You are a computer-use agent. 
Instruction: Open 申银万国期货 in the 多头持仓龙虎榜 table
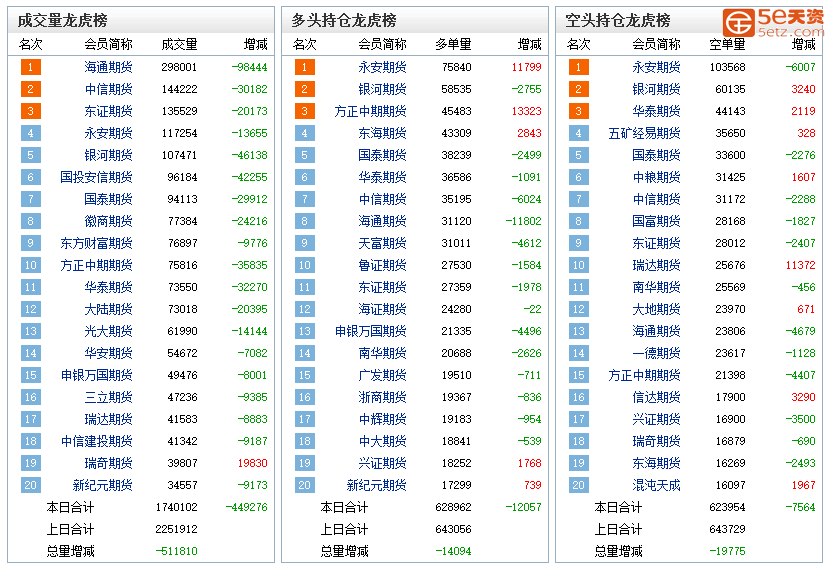(371, 331)
